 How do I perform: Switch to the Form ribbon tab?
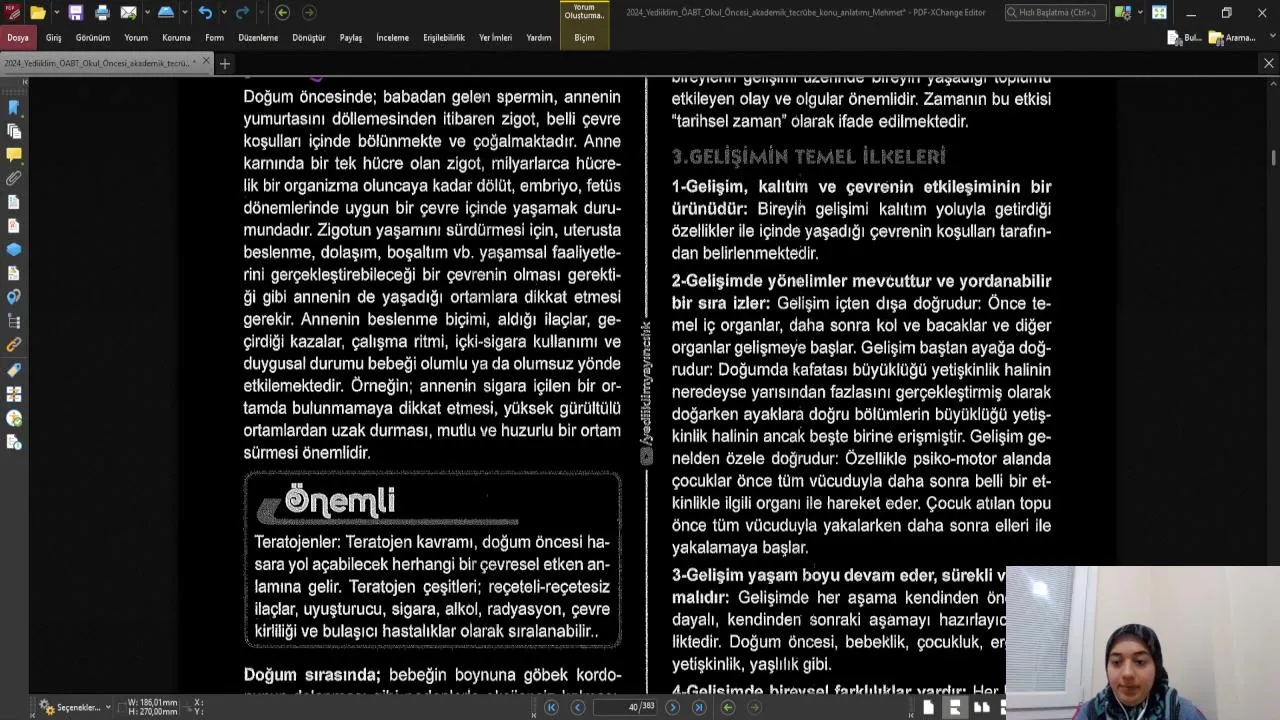click(x=214, y=38)
